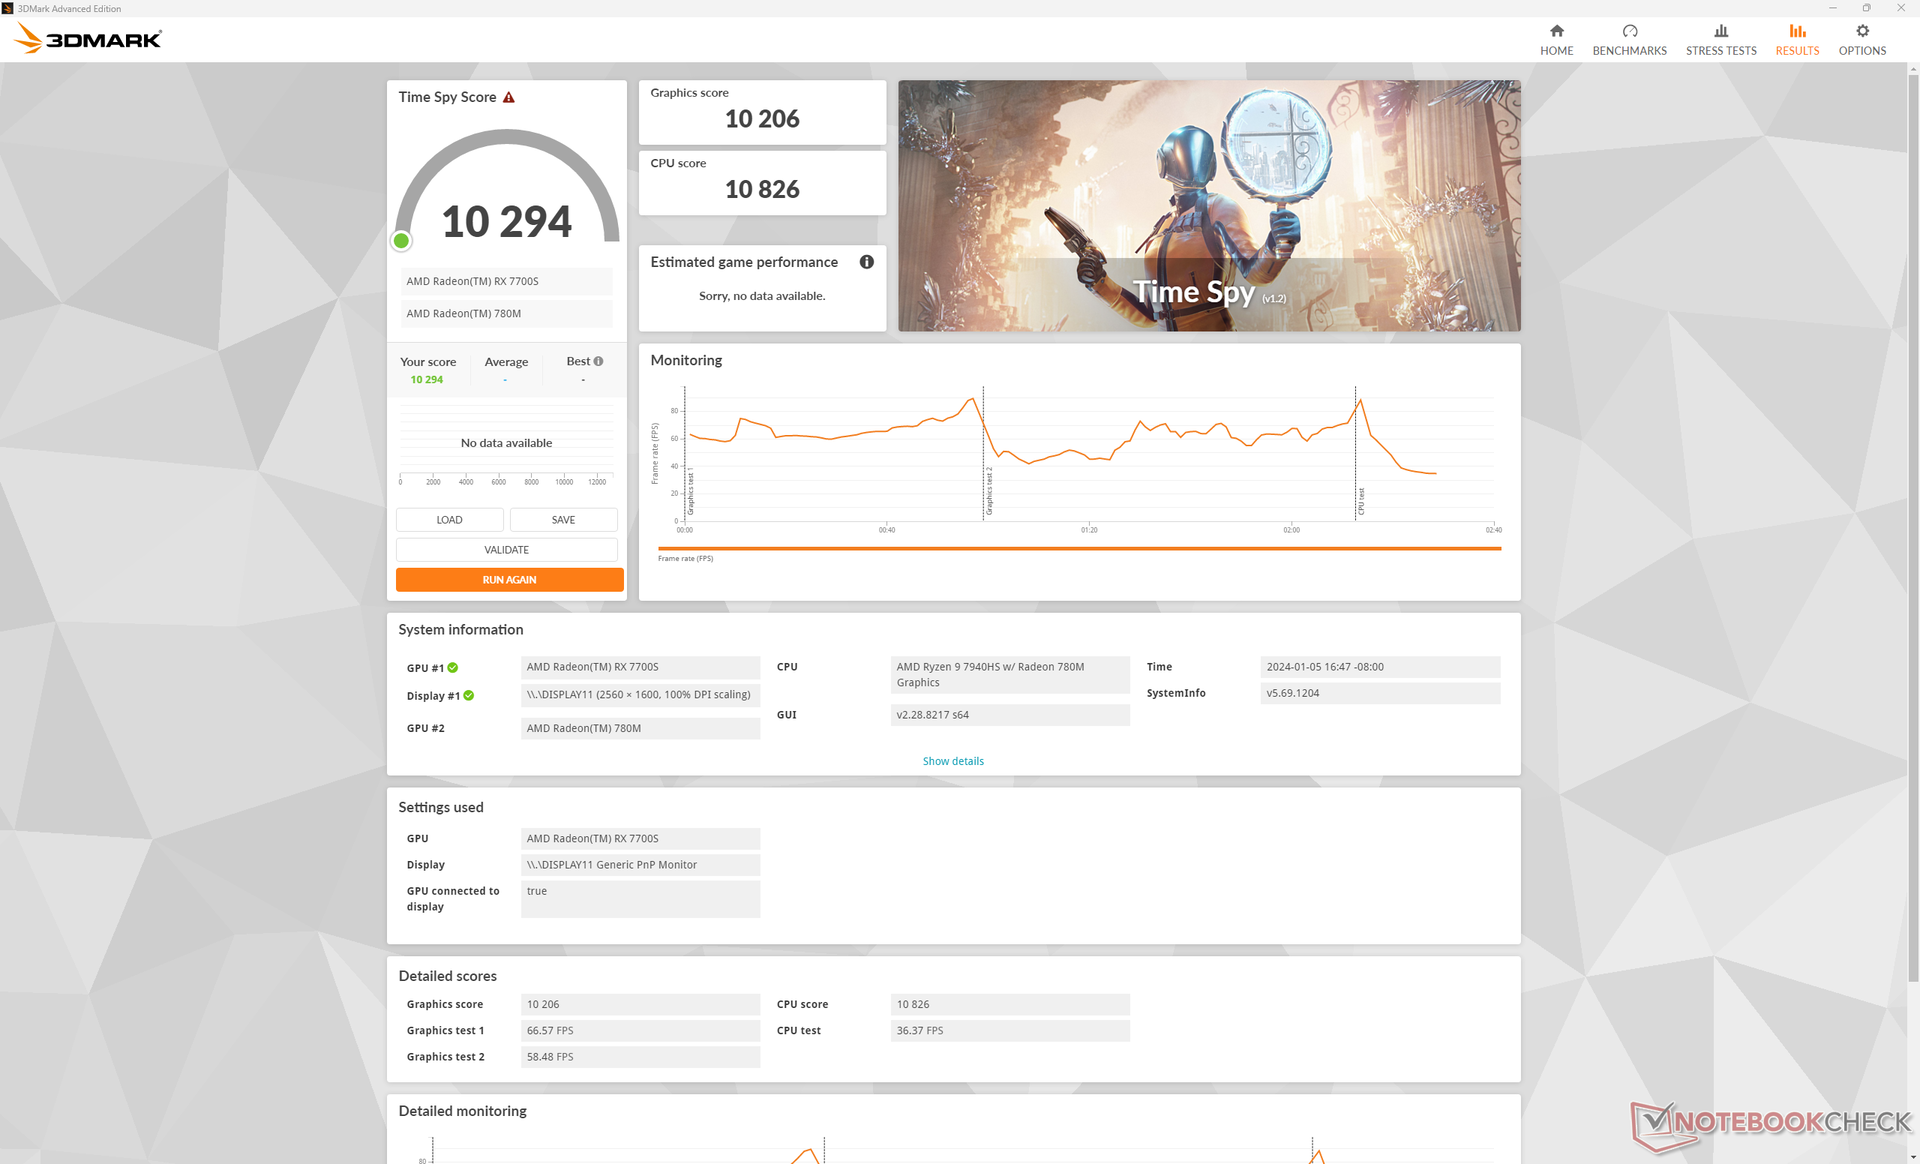This screenshot has width=1920, height=1164.
Task: Open the Options gear icon
Action: [x=1862, y=31]
